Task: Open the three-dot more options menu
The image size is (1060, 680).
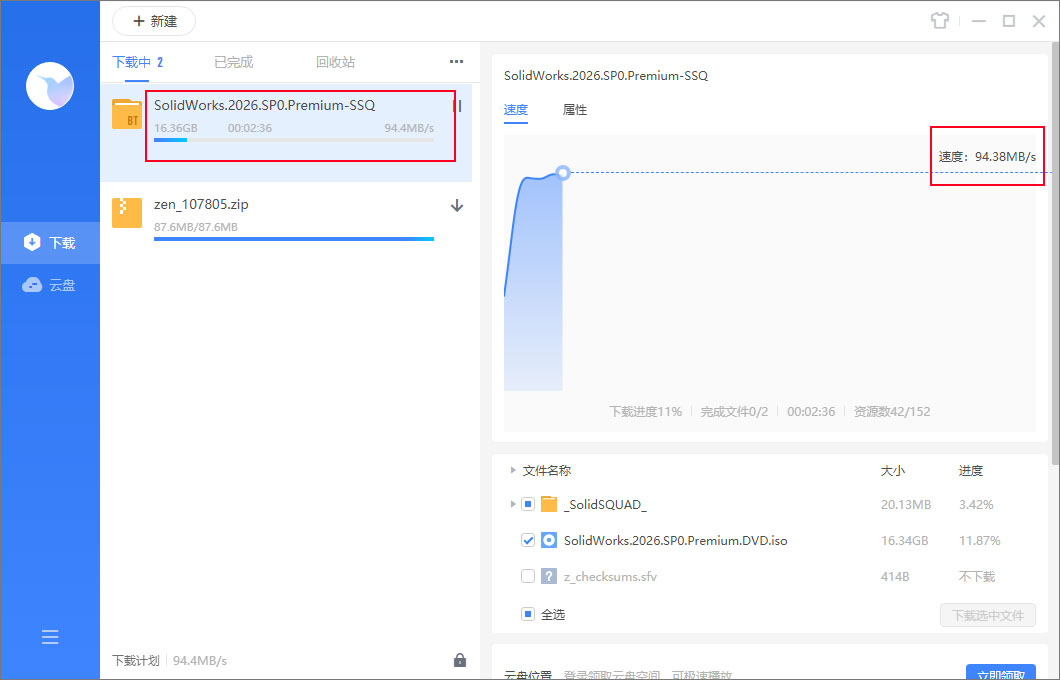Action: pos(456,62)
